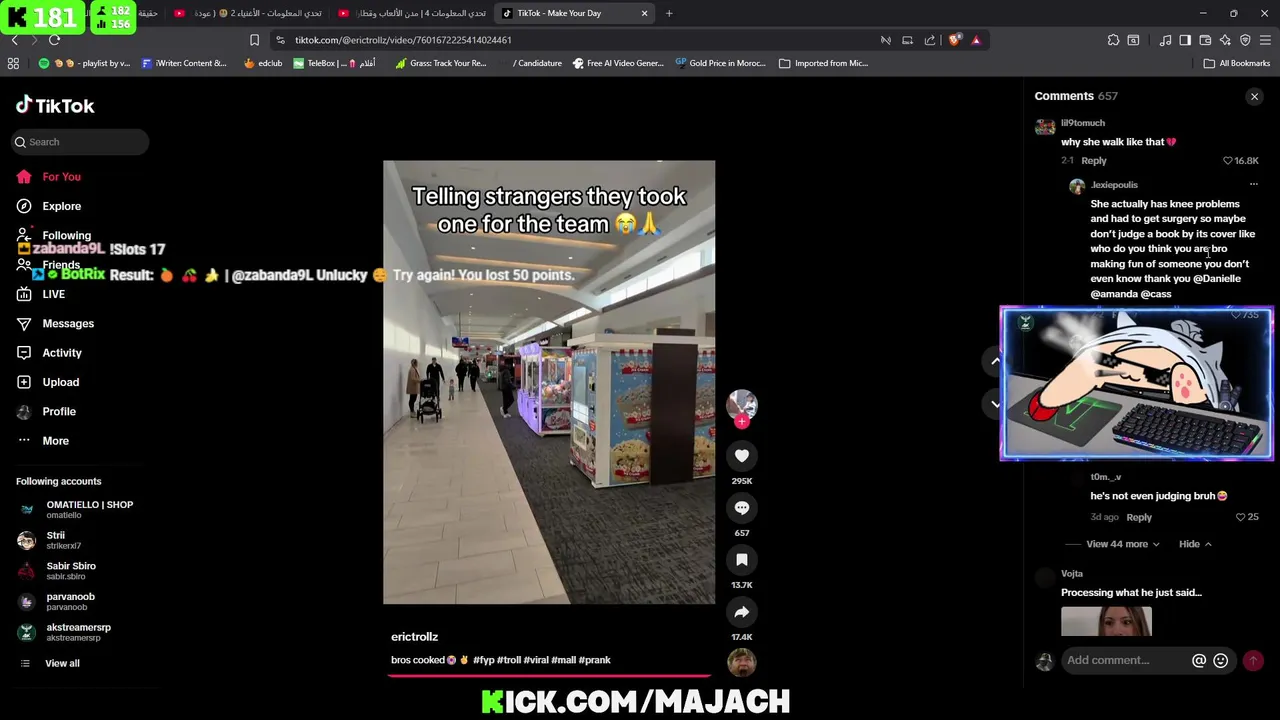Open the Imported from Mic... bookmarks folder

coord(823,63)
